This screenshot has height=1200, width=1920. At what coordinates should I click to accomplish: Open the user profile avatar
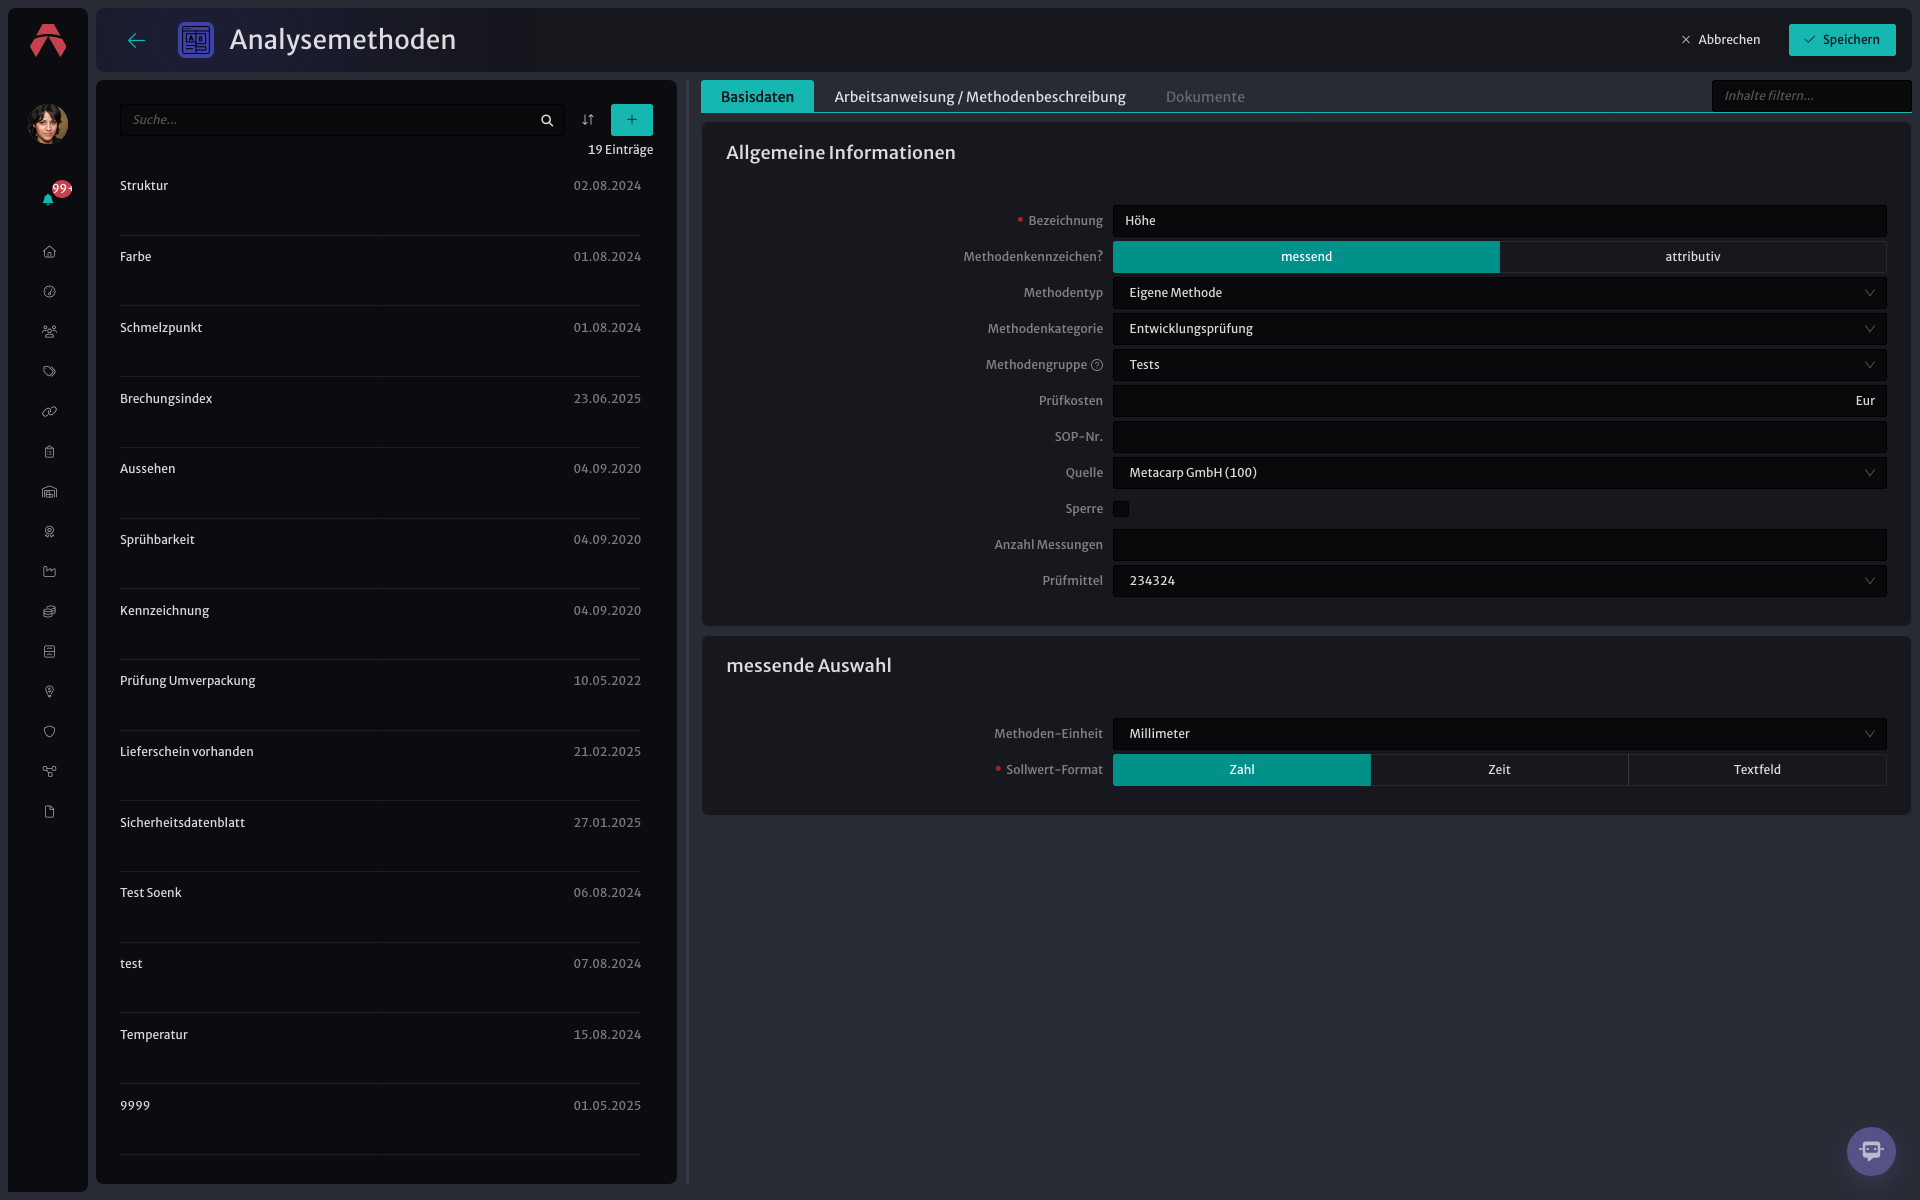coord(48,124)
